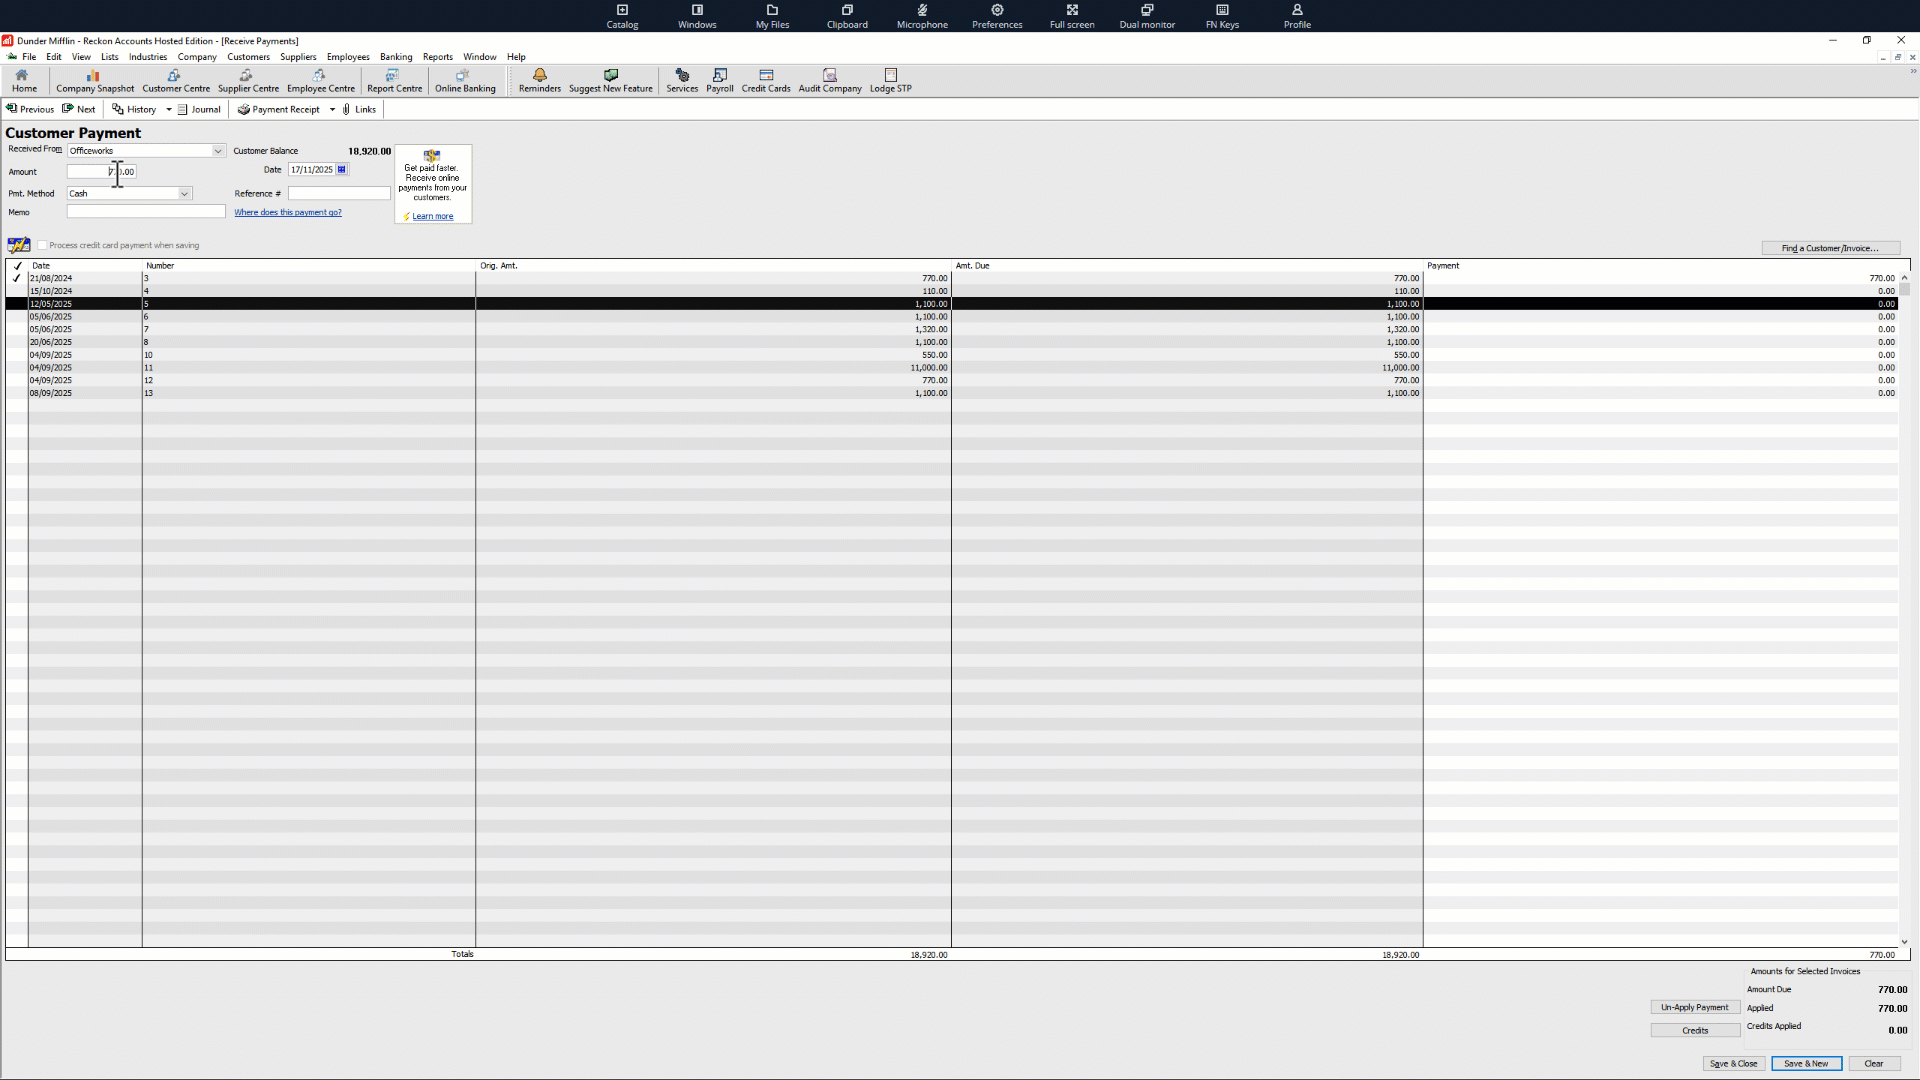The width and height of the screenshot is (1920, 1080).
Task: Open the Payroll centre
Action: (x=720, y=81)
